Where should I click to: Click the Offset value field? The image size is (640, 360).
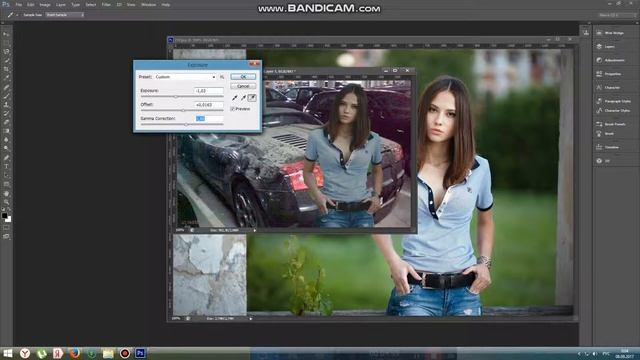(x=209, y=104)
